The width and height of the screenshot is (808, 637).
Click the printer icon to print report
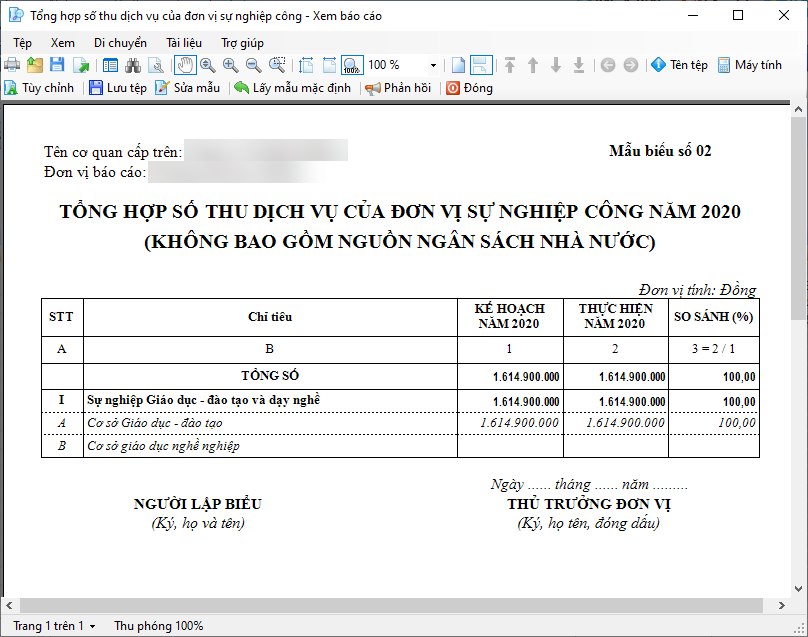pos(12,65)
